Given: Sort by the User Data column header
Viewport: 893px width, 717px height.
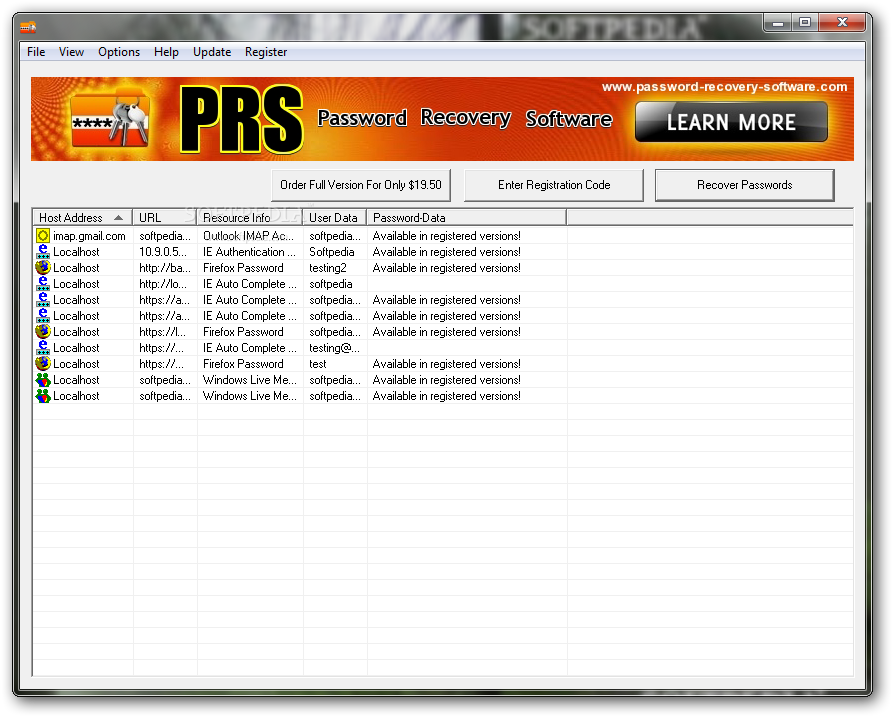Looking at the screenshot, I should (335, 218).
